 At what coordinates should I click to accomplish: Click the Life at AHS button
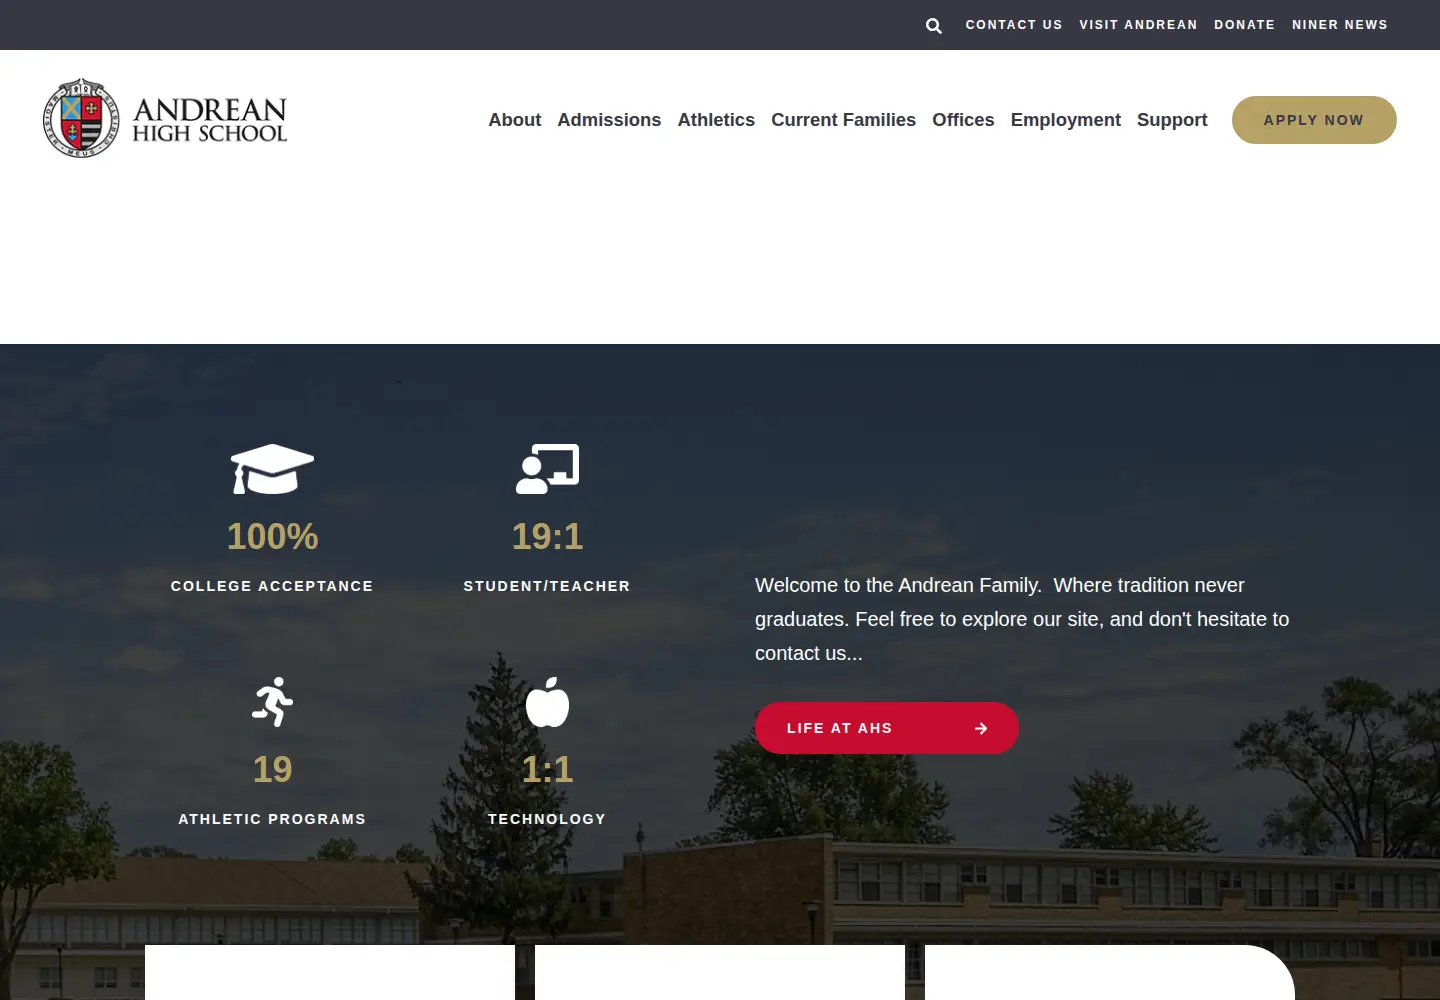tap(886, 728)
